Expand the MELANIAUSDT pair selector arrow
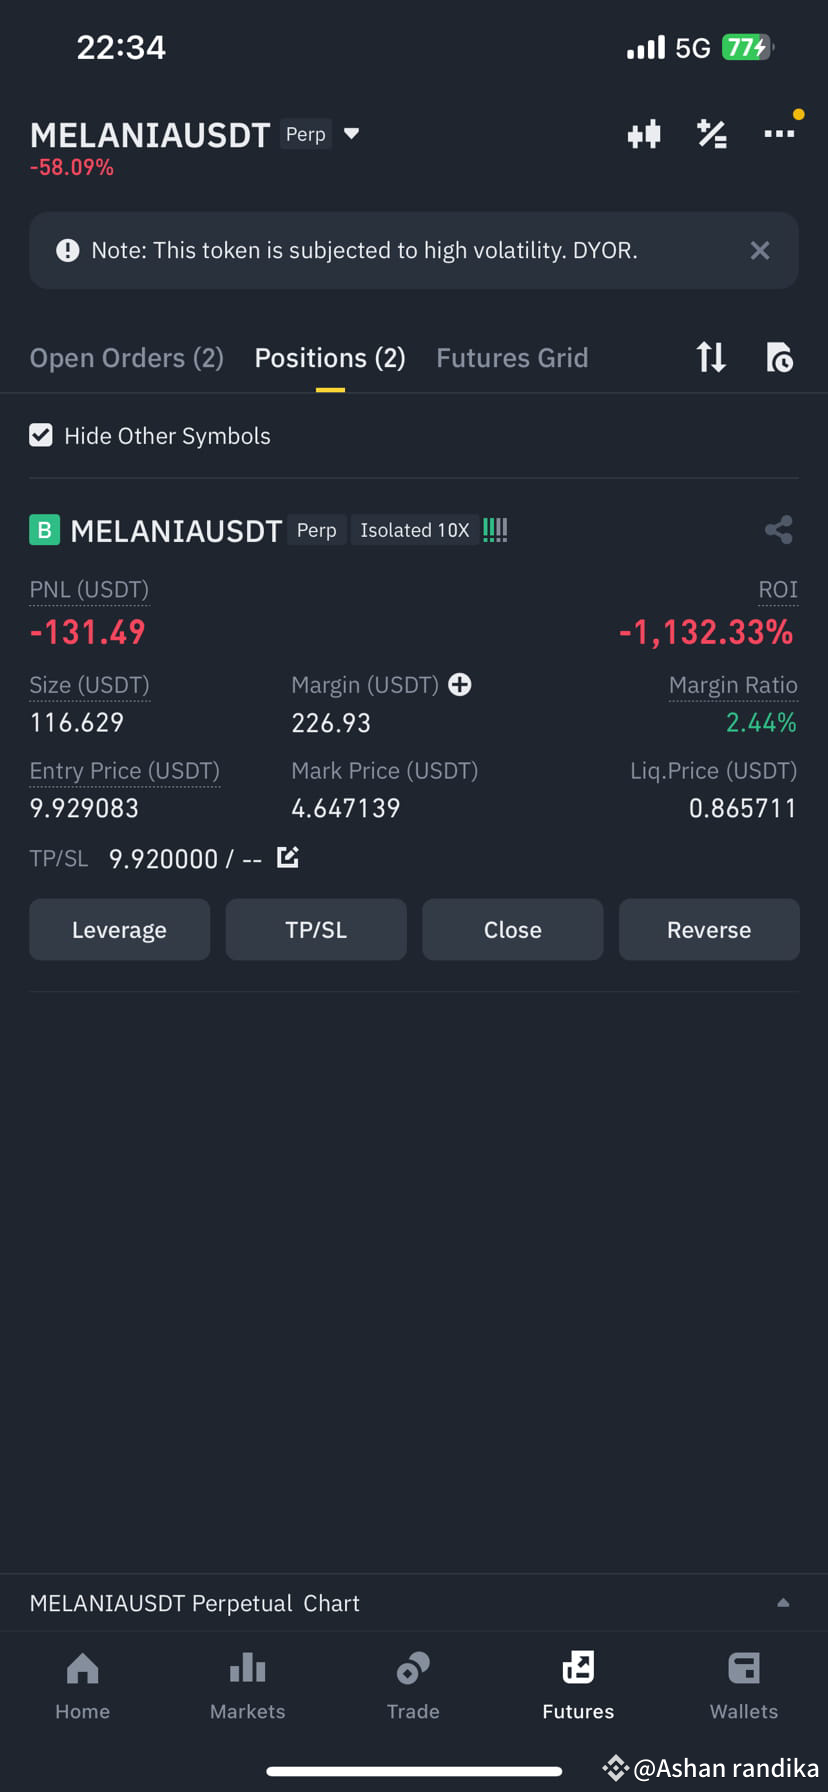Screen dimensions: 828x1792 click(351, 133)
